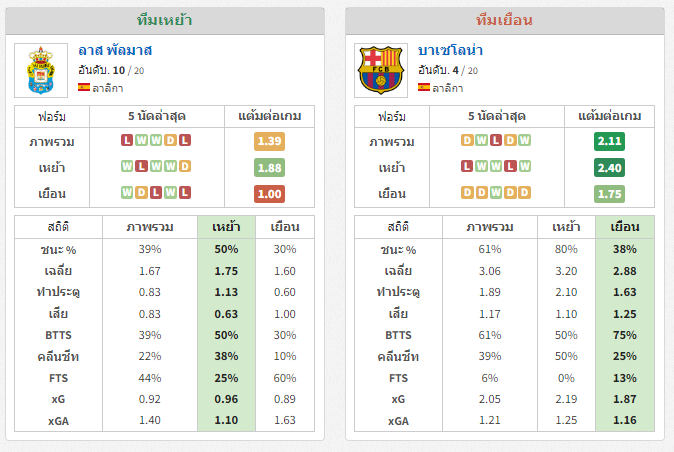Click first L result in Las Palmas overall form
The height and width of the screenshot is (452, 674).
[127, 140]
